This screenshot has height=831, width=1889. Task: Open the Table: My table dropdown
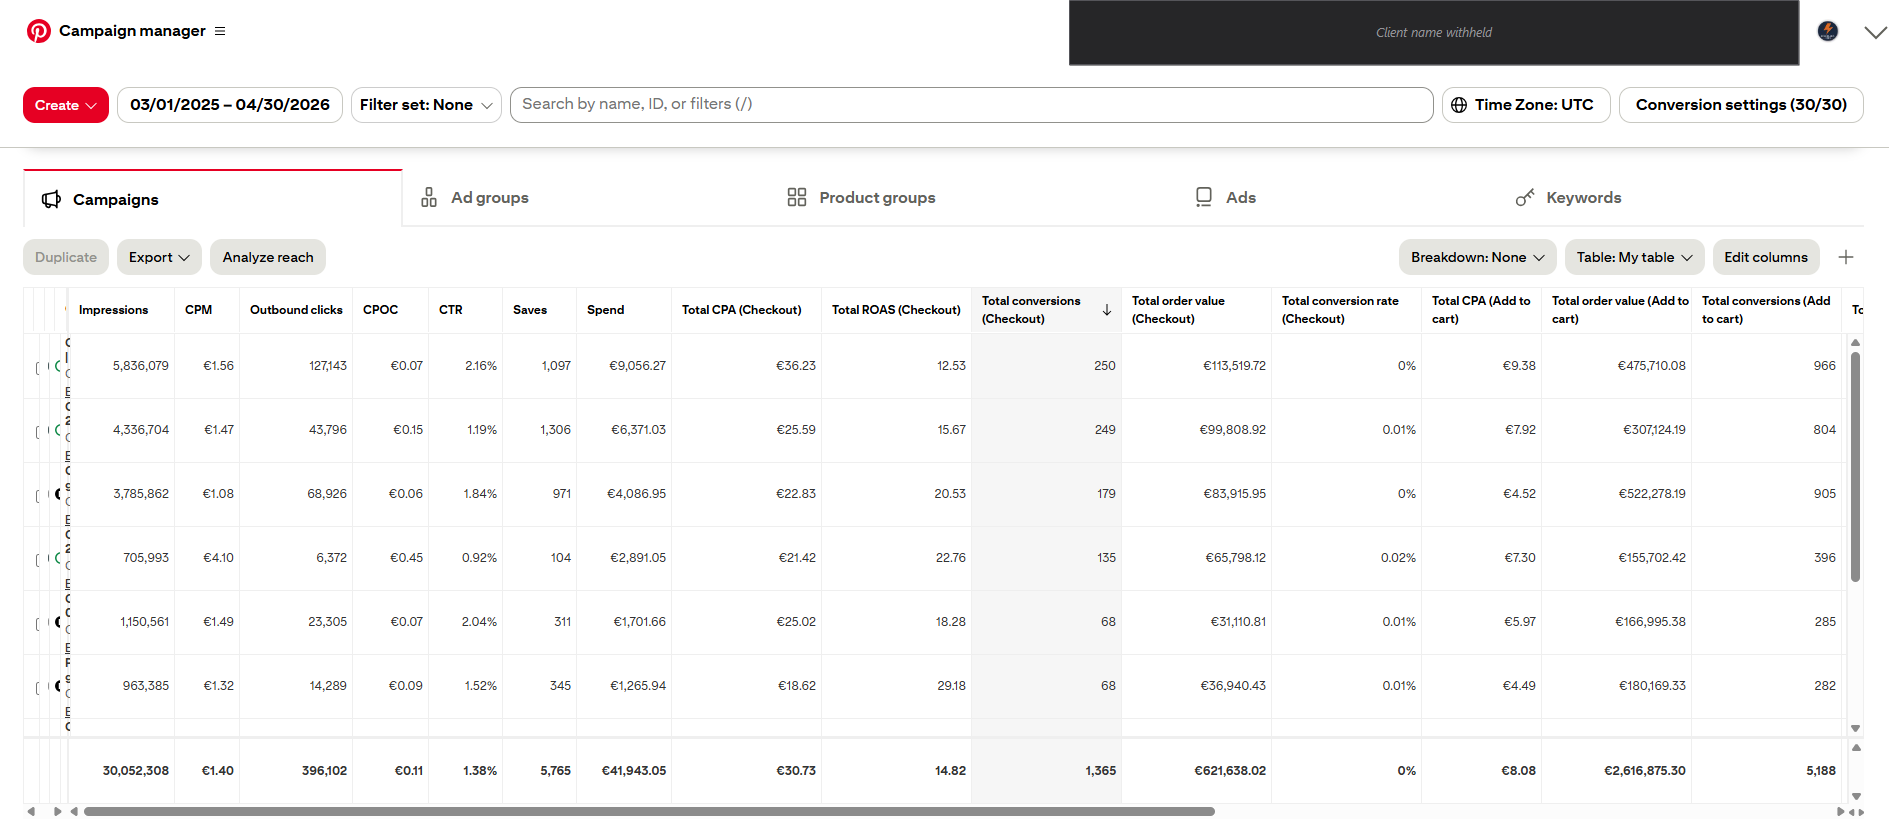pyautogui.click(x=1635, y=257)
